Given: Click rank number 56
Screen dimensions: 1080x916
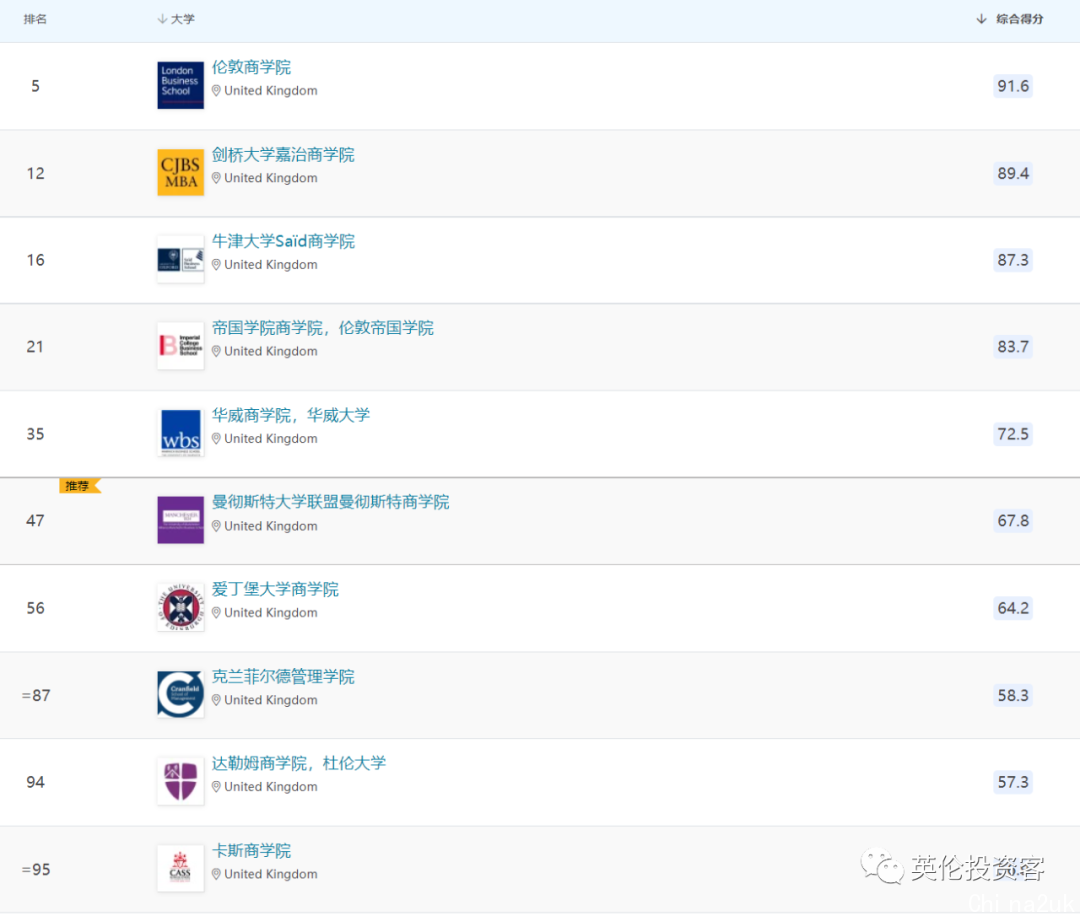Looking at the screenshot, I should pos(36,609).
